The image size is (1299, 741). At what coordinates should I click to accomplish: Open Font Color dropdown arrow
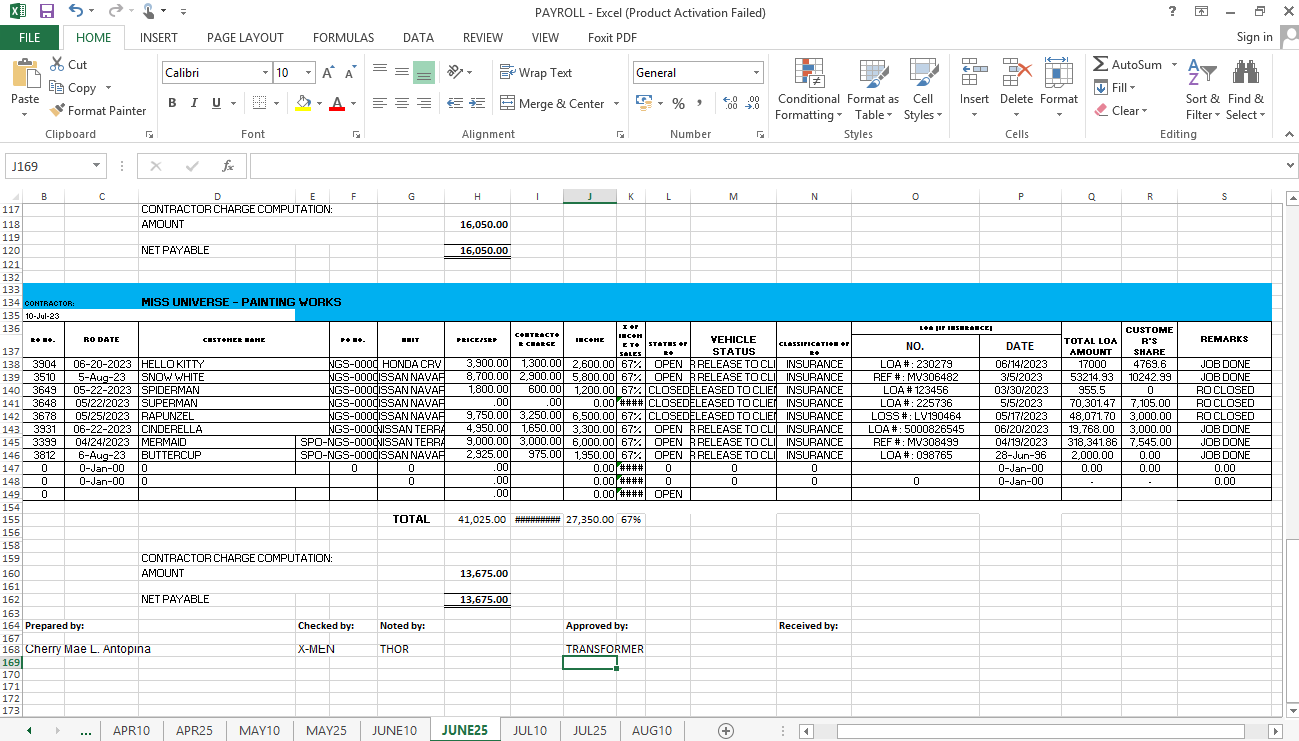[354, 103]
